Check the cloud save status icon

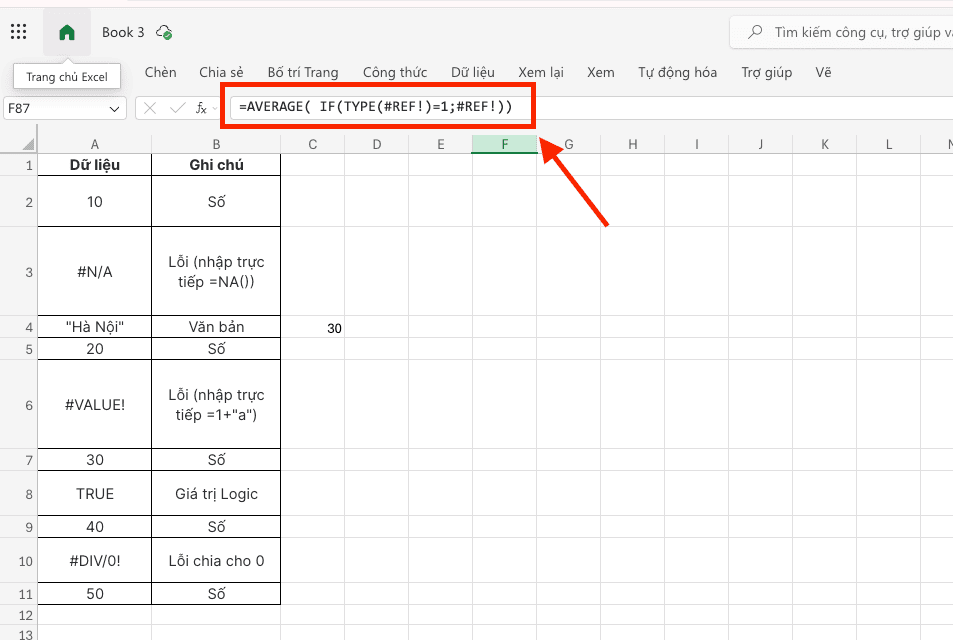pyautogui.click(x=165, y=31)
